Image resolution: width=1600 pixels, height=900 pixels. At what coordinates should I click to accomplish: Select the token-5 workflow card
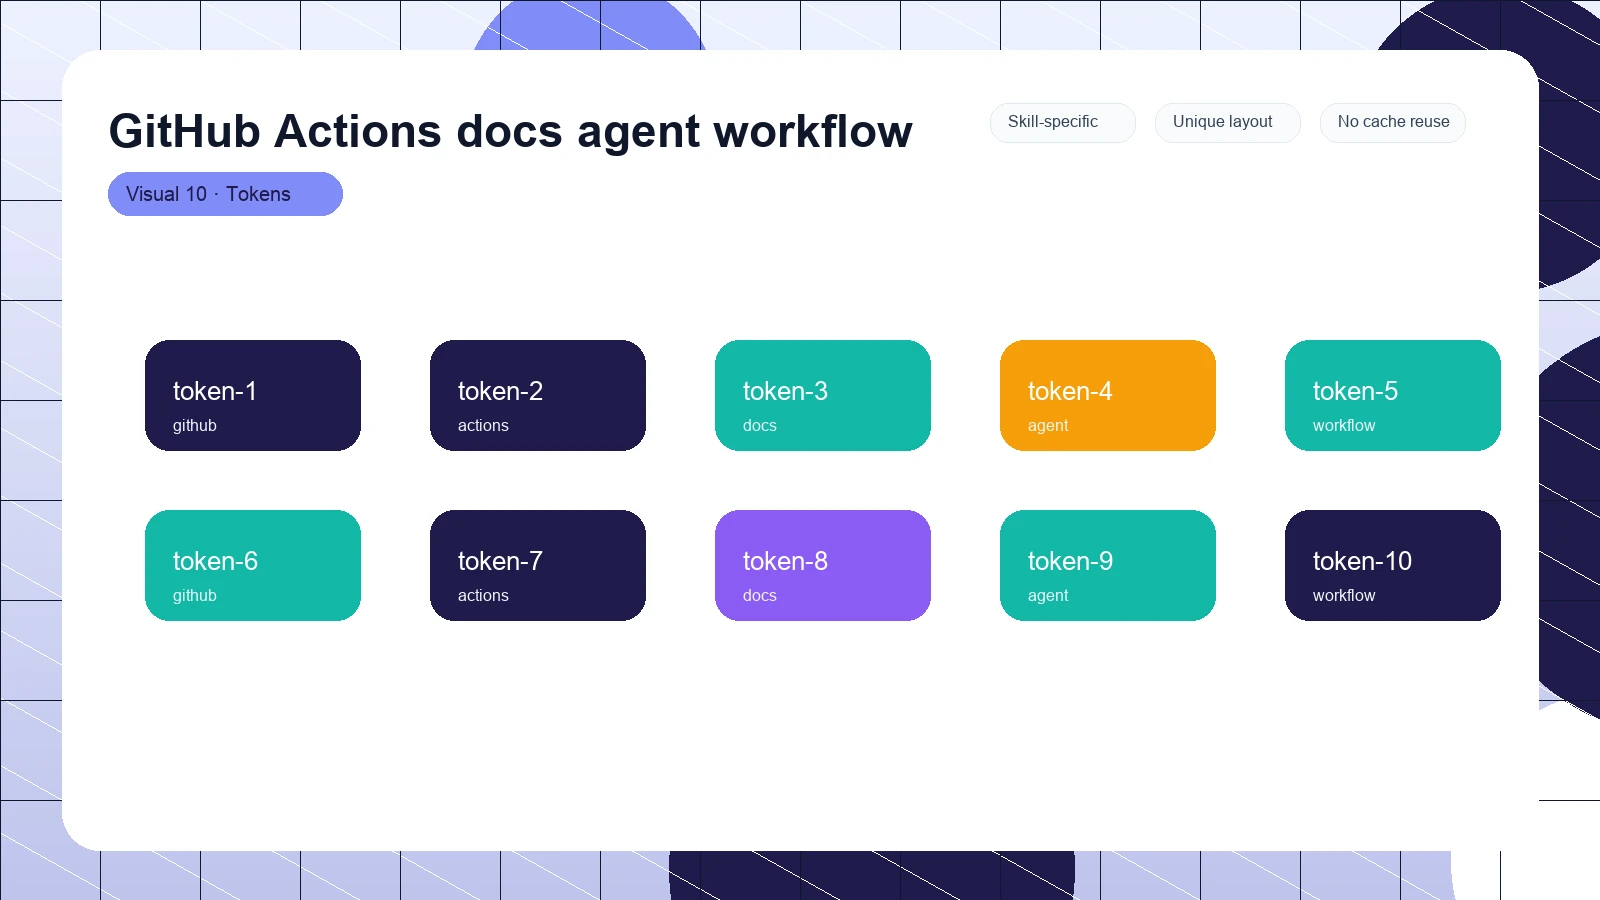tap(1393, 395)
